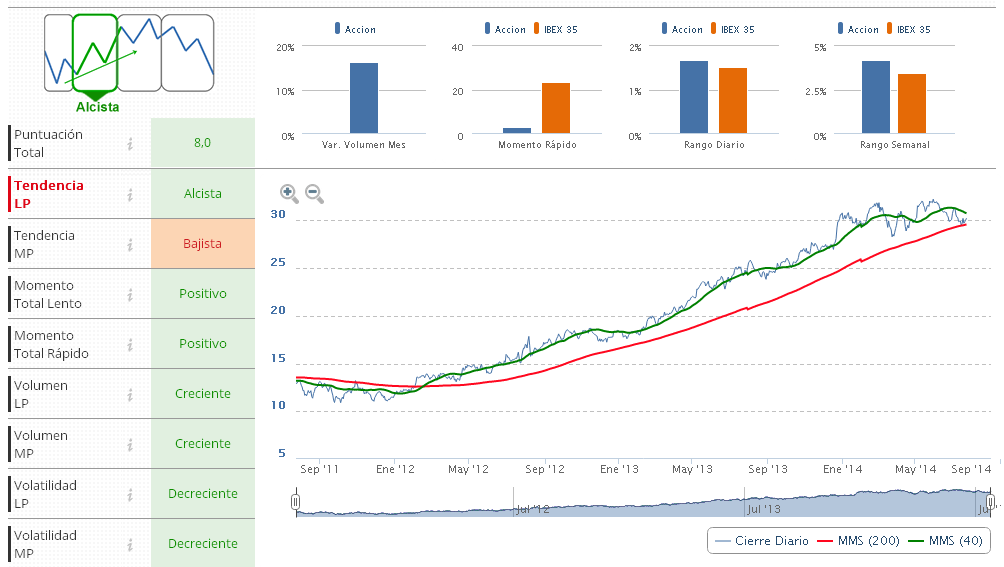This screenshot has height=567, width=1004.
Task: Open info icon for Puntuación Total
Action: tap(130, 144)
